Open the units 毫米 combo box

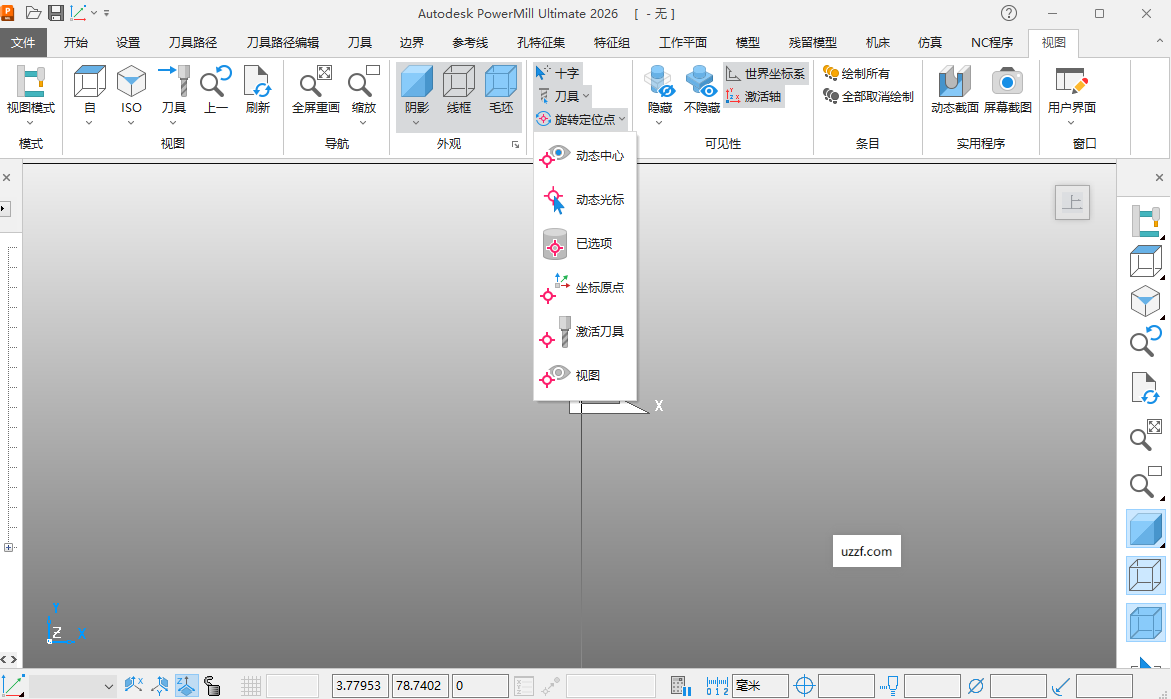tap(760, 686)
